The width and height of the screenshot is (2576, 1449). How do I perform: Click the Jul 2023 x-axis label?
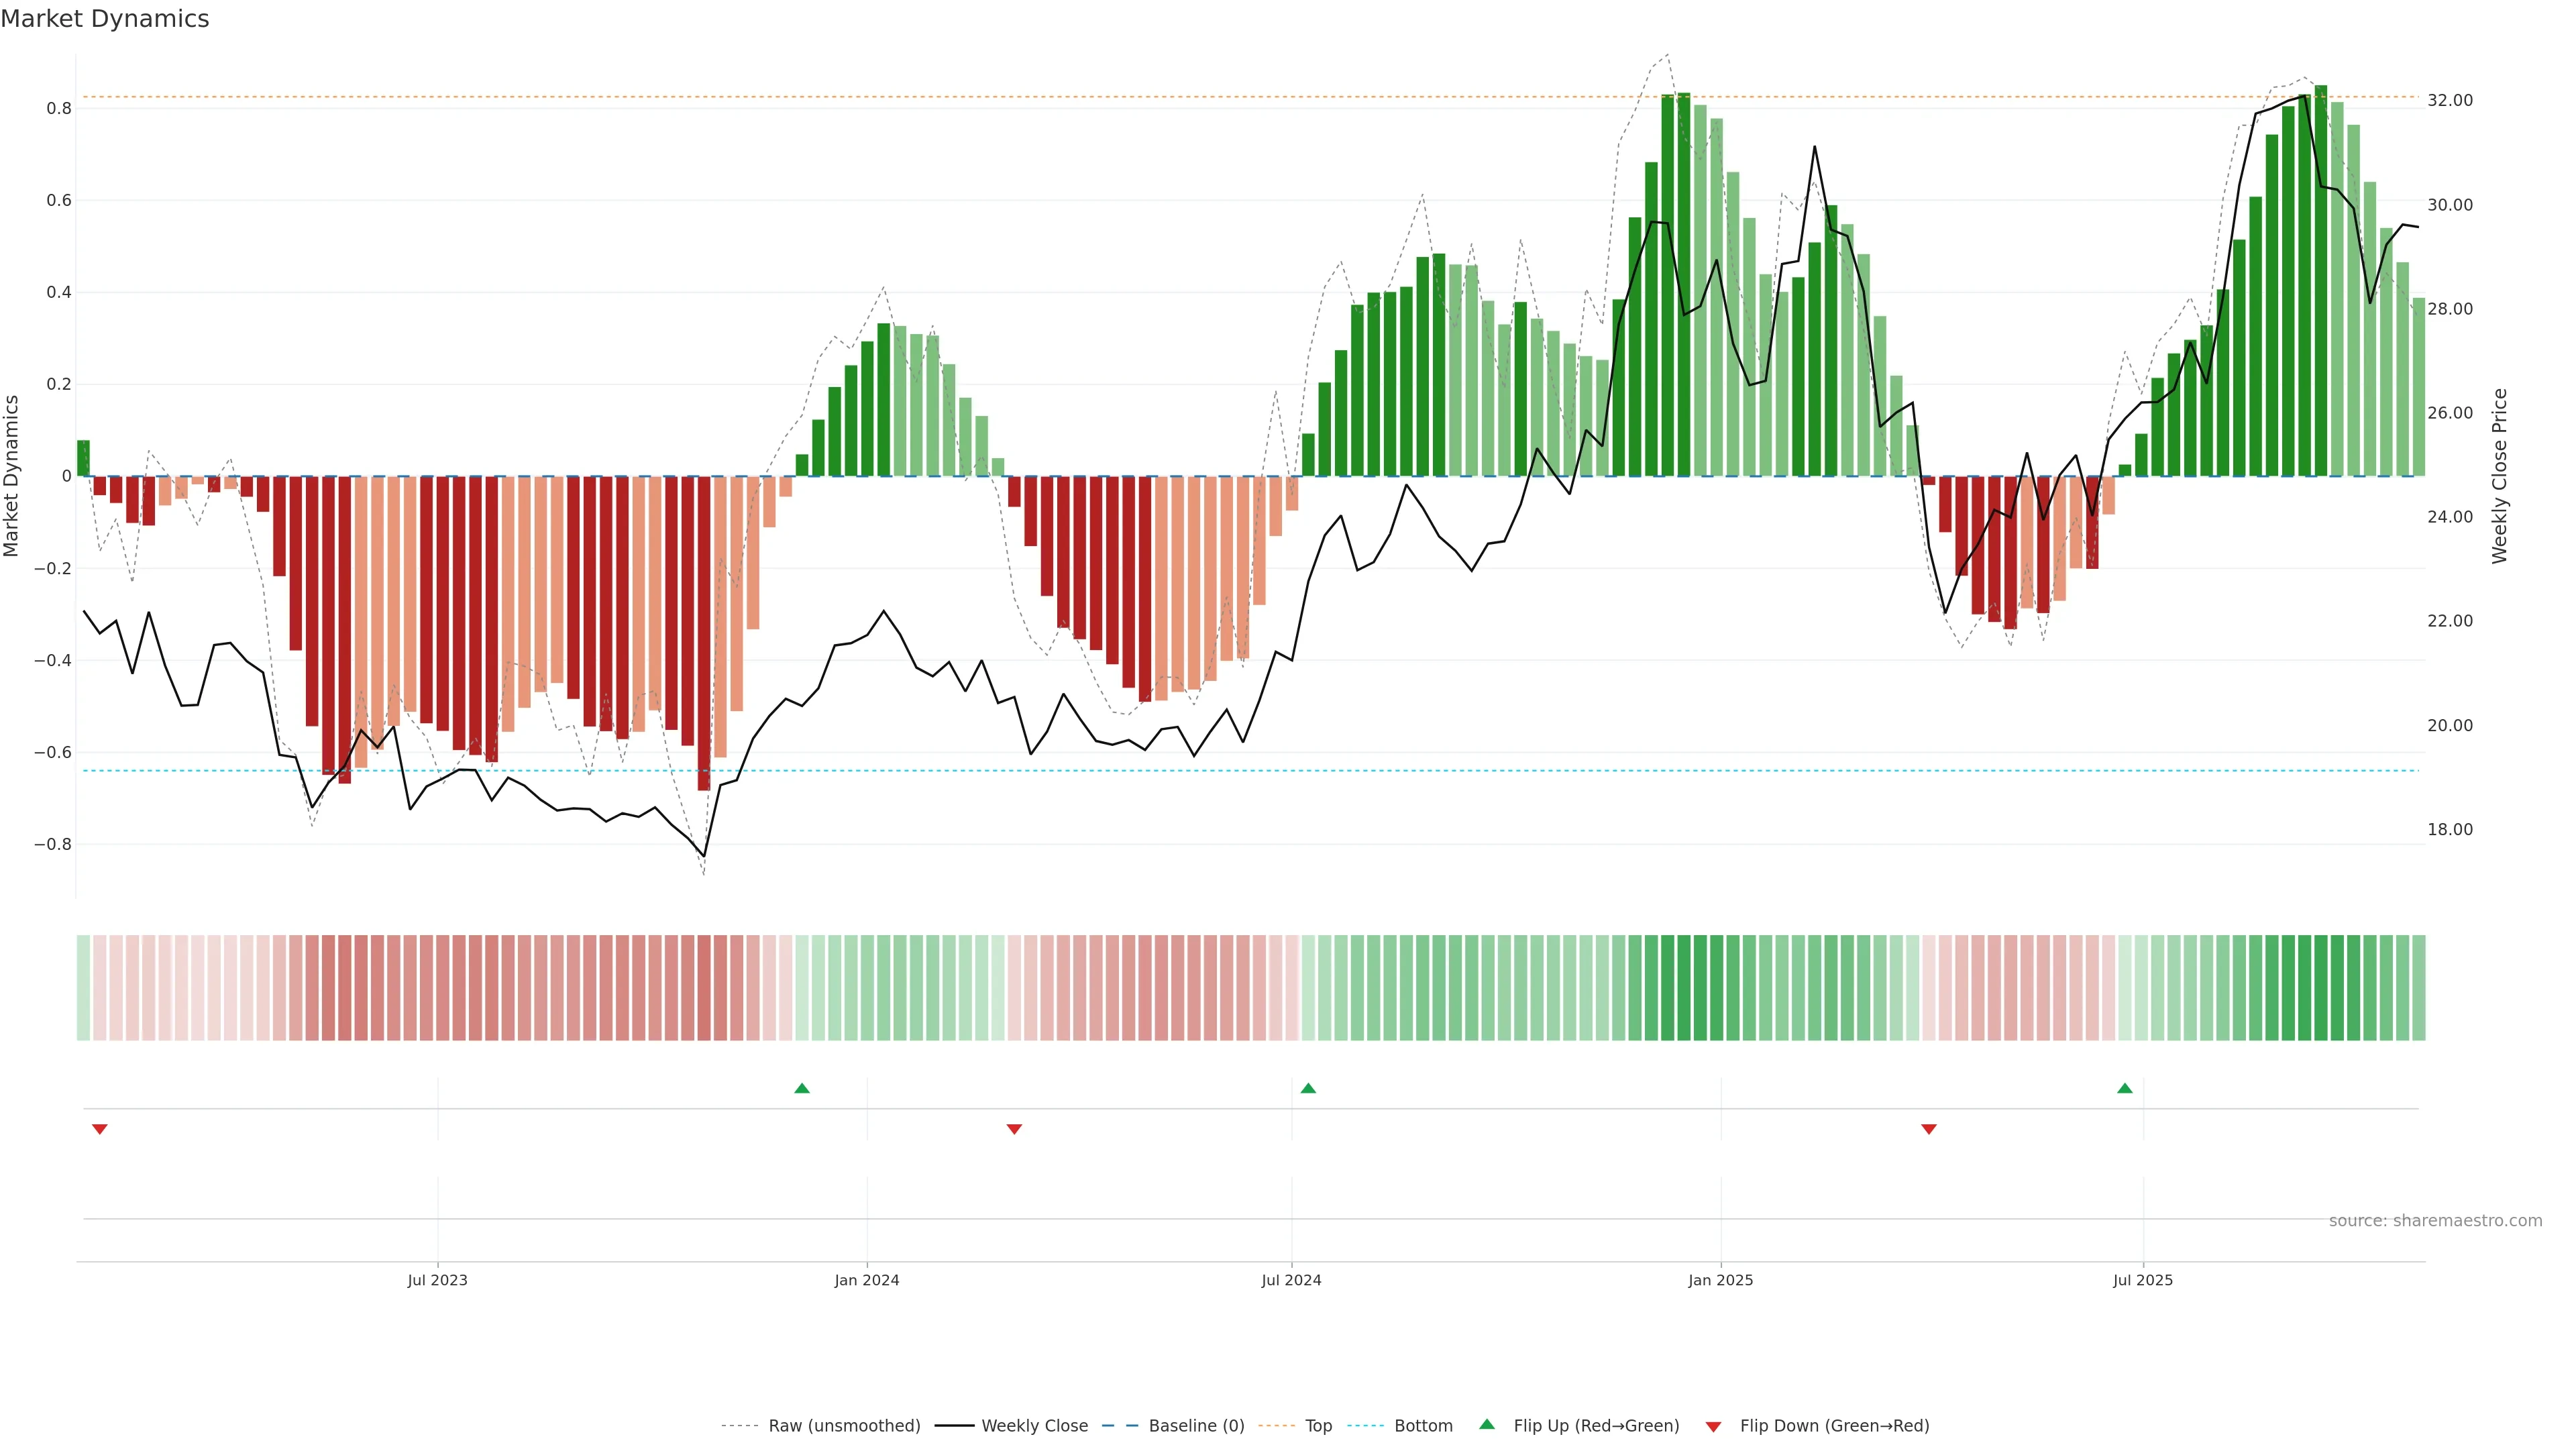[437, 1280]
